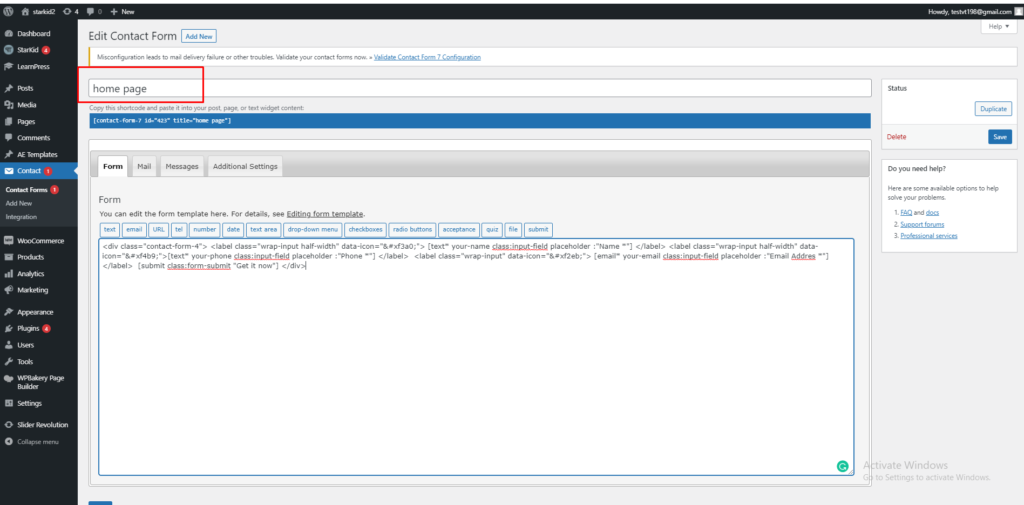Open Validate Contact Form 7 Configuration link
The image size is (1024, 505).
pos(427,57)
